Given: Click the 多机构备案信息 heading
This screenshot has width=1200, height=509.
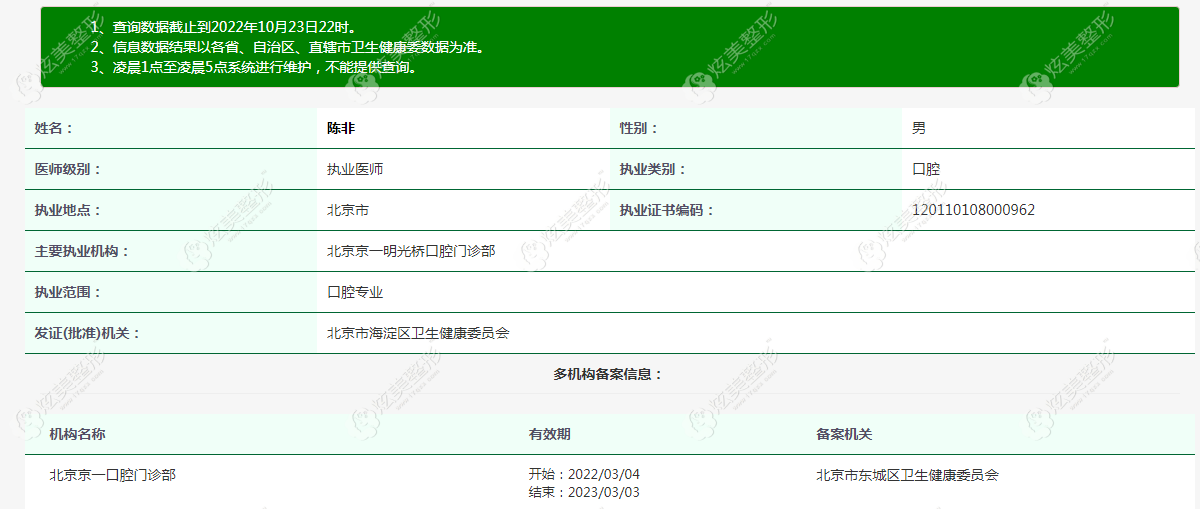Looking at the screenshot, I should pyautogui.click(x=609, y=375).
